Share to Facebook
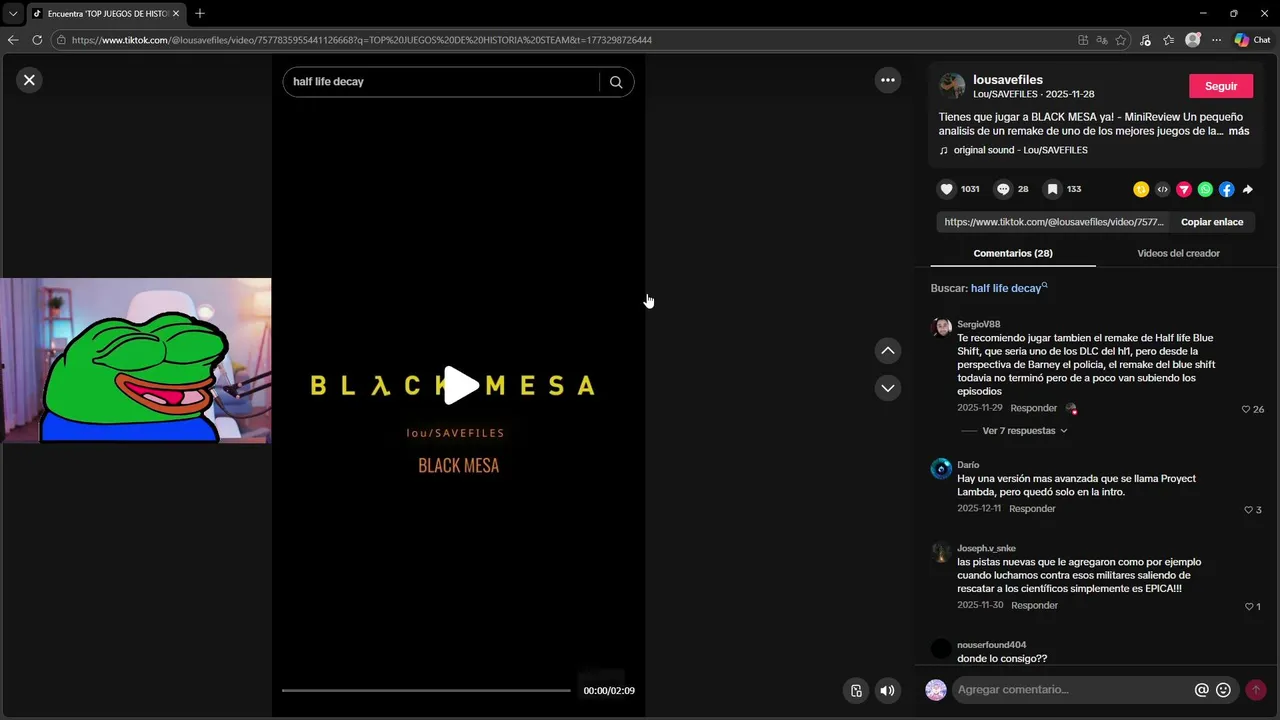 tap(1226, 189)
